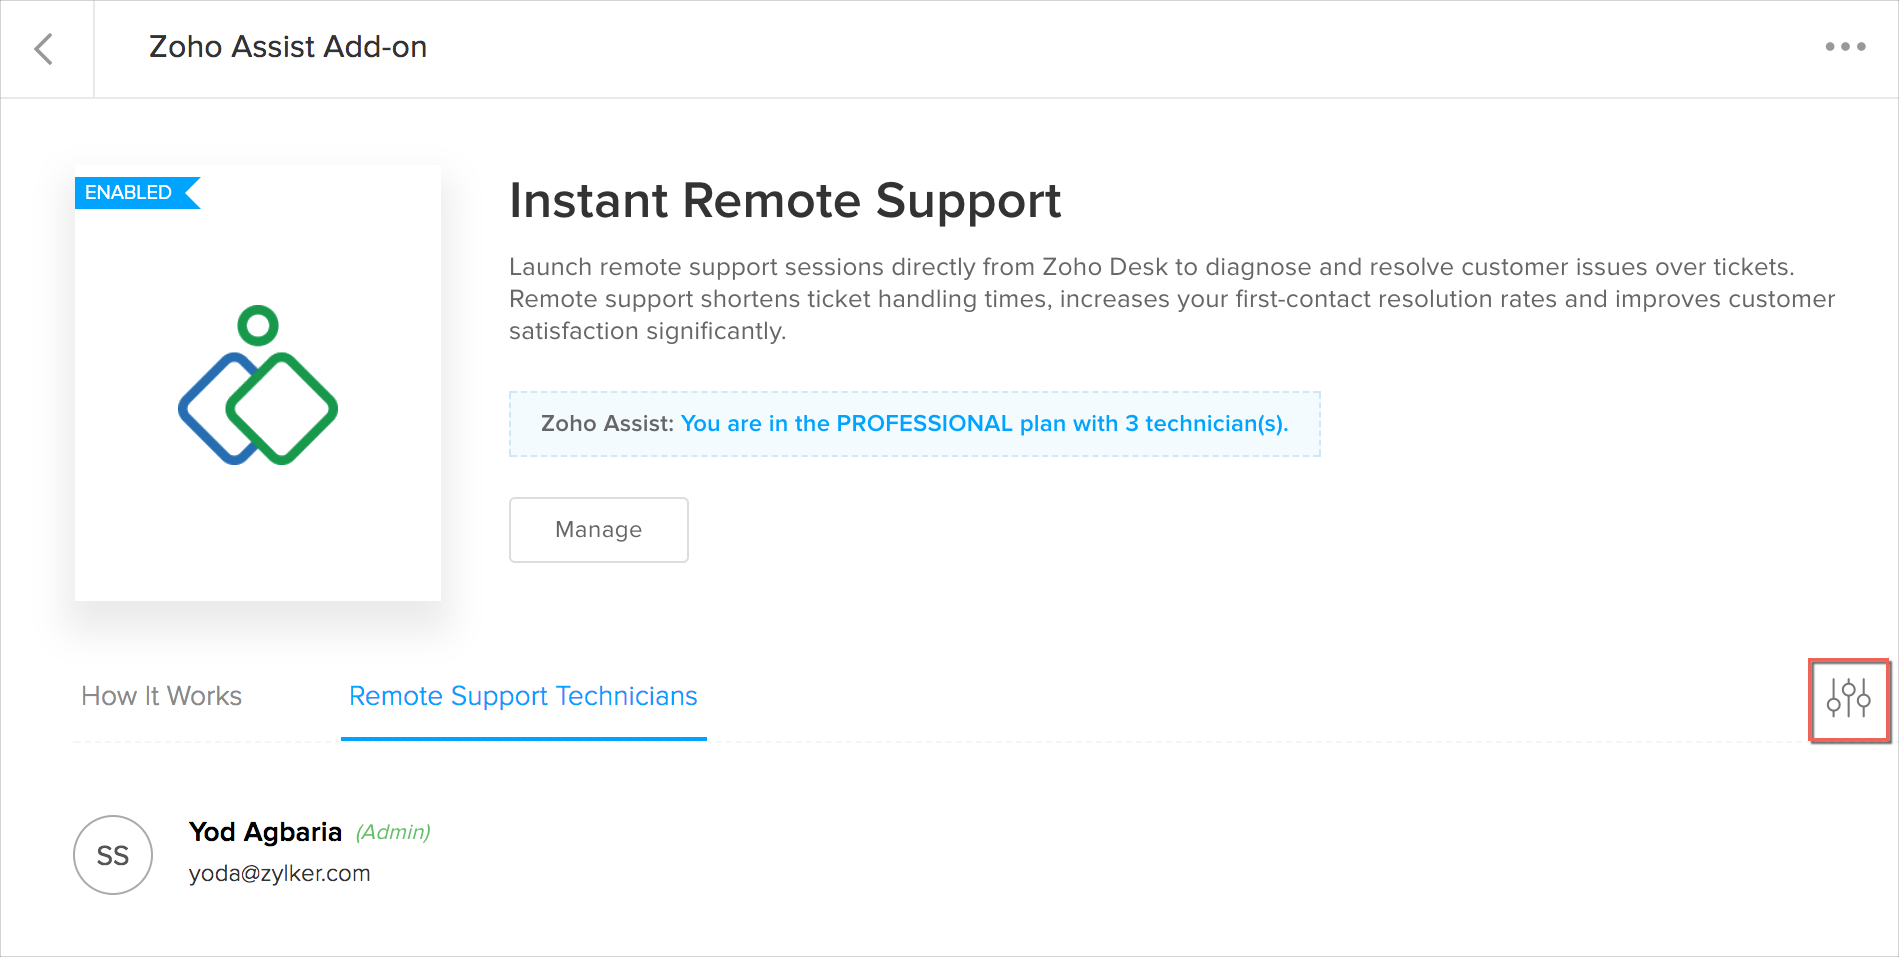Click the SS avatar circle

tap(113, 855)
